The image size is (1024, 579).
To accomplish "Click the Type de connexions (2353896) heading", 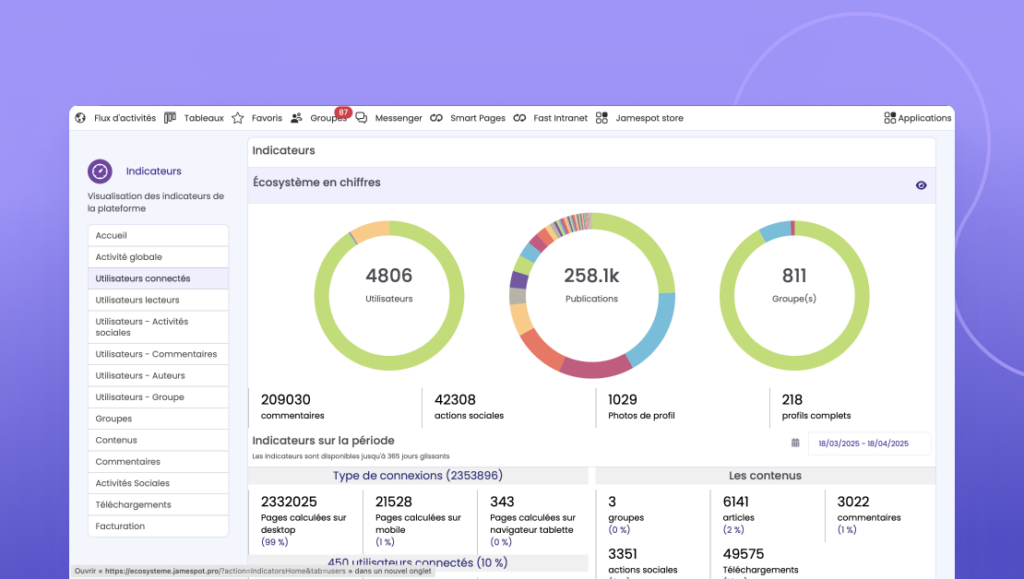I will pyautogui.click(x=418, y=475).
